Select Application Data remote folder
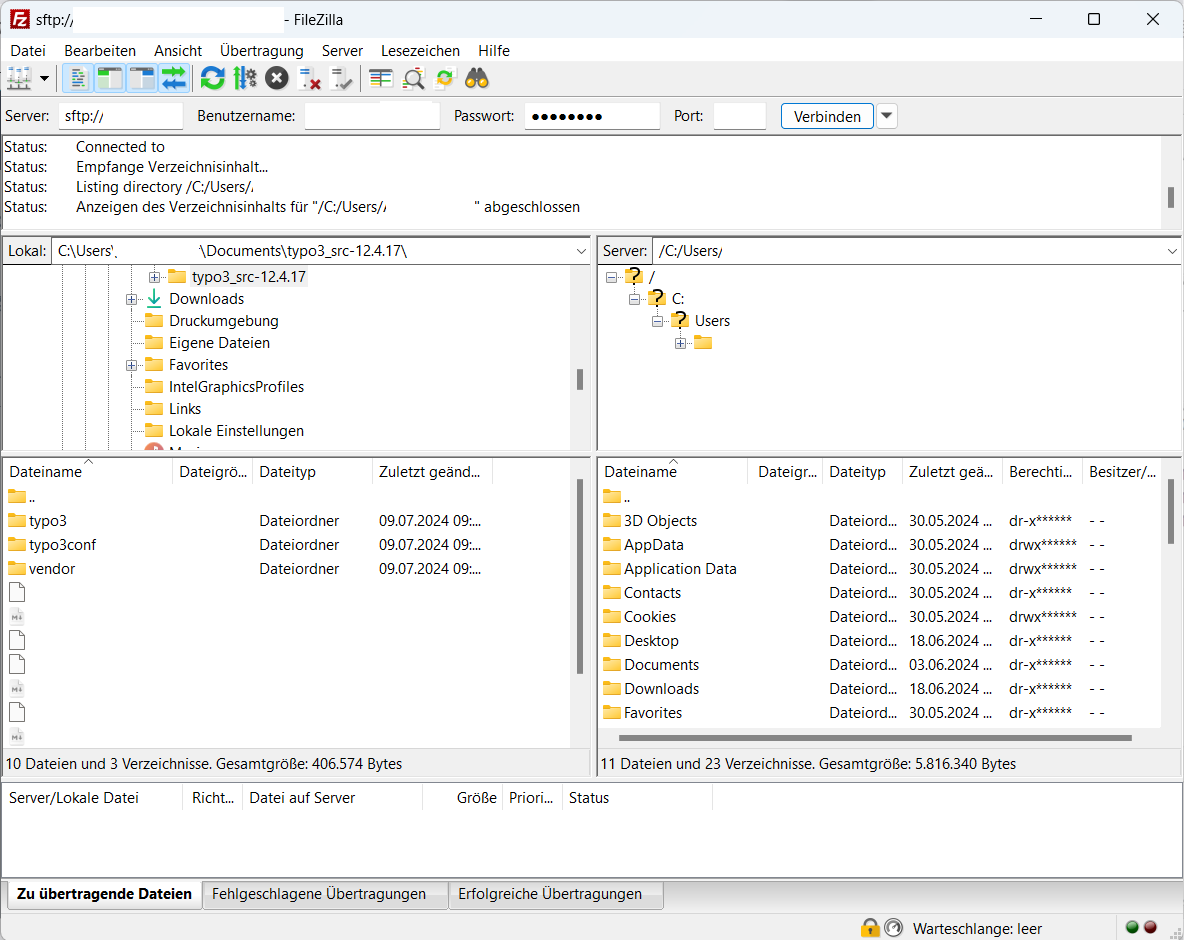 click(680, 569)
